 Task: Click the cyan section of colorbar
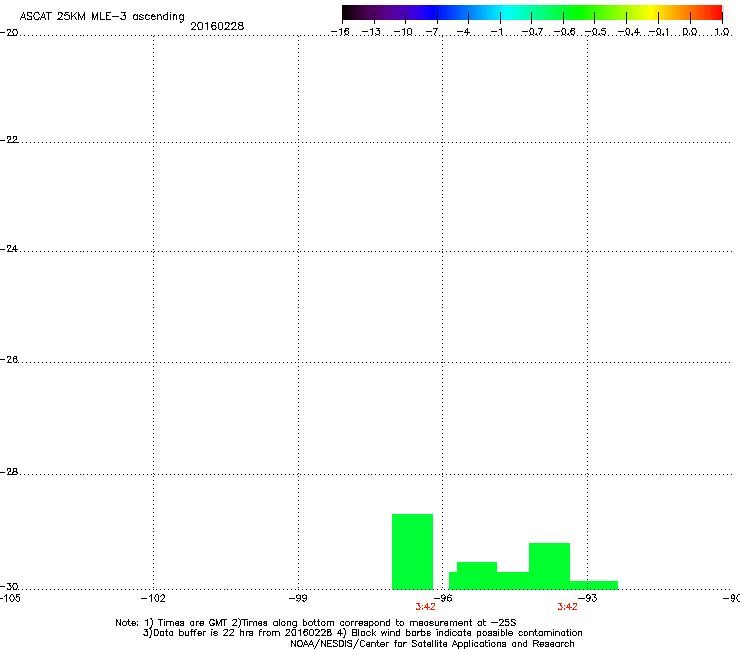(x=505, y=13)
